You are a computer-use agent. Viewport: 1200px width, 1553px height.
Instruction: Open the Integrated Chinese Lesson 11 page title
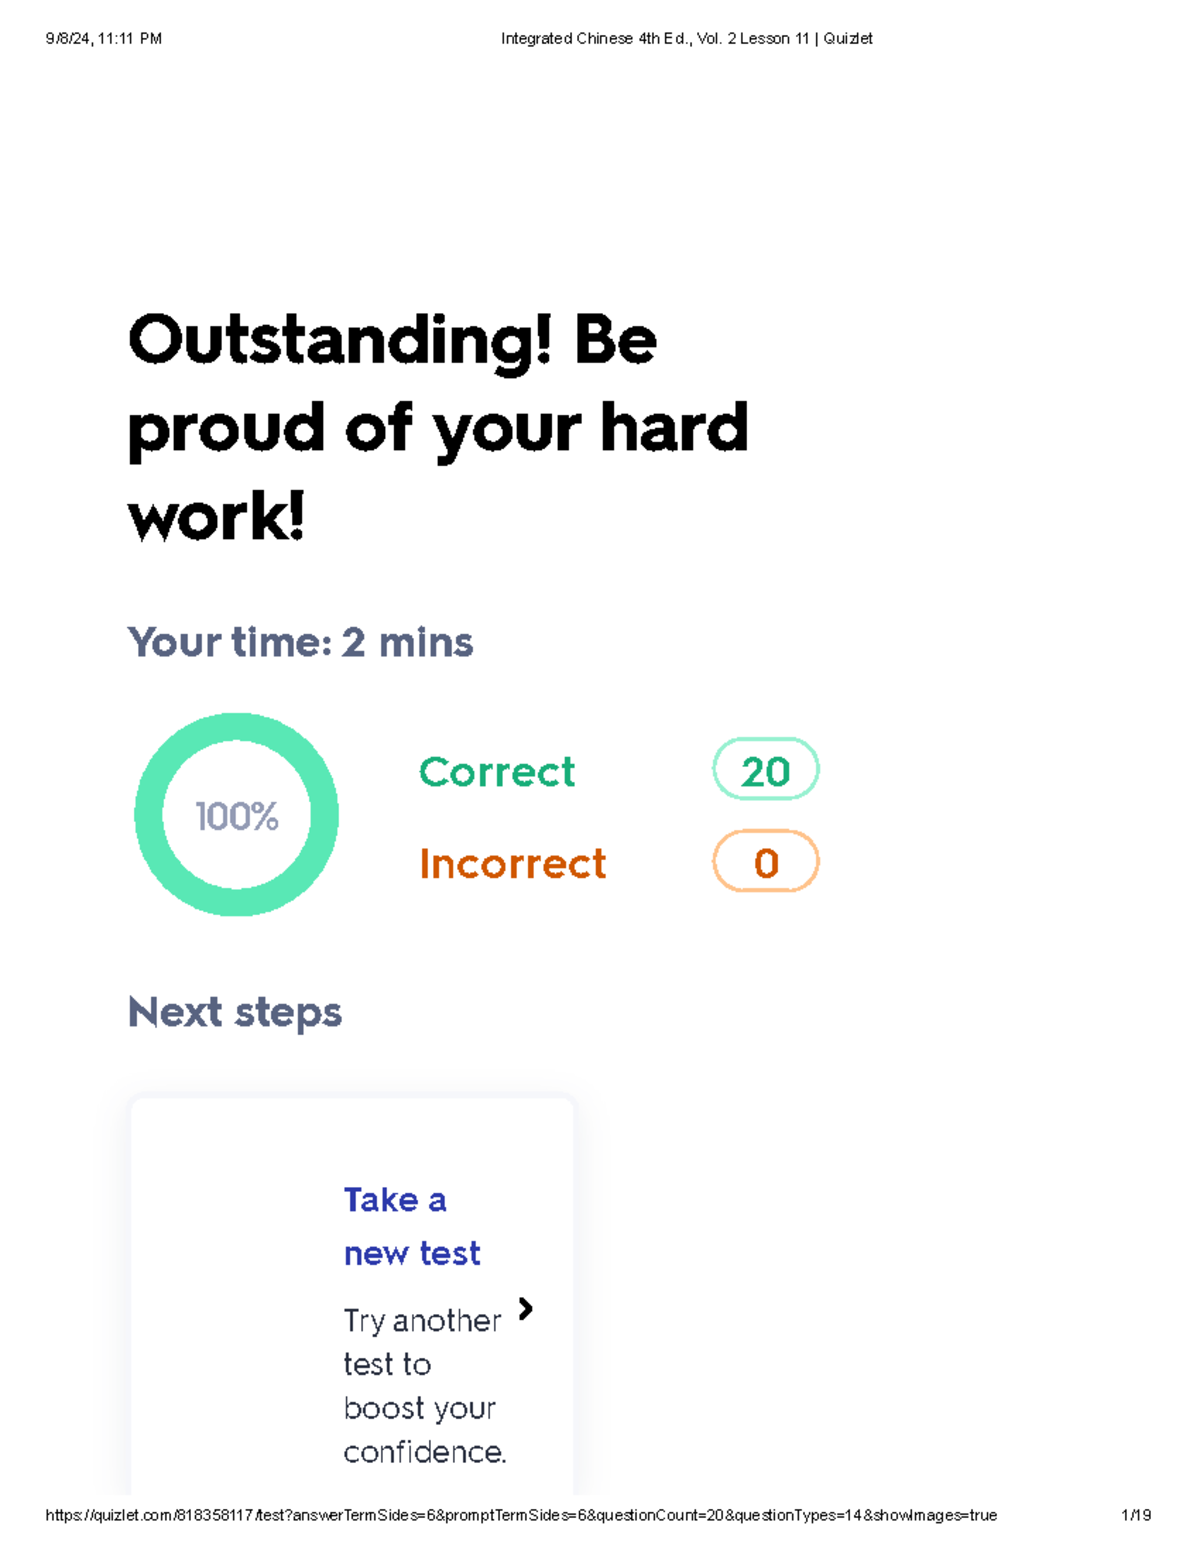[x=686, y=38]
